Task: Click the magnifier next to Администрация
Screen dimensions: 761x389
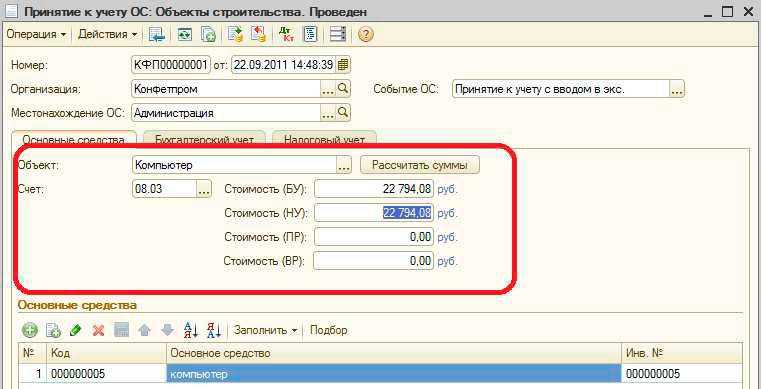Action: tap(343, 113)
